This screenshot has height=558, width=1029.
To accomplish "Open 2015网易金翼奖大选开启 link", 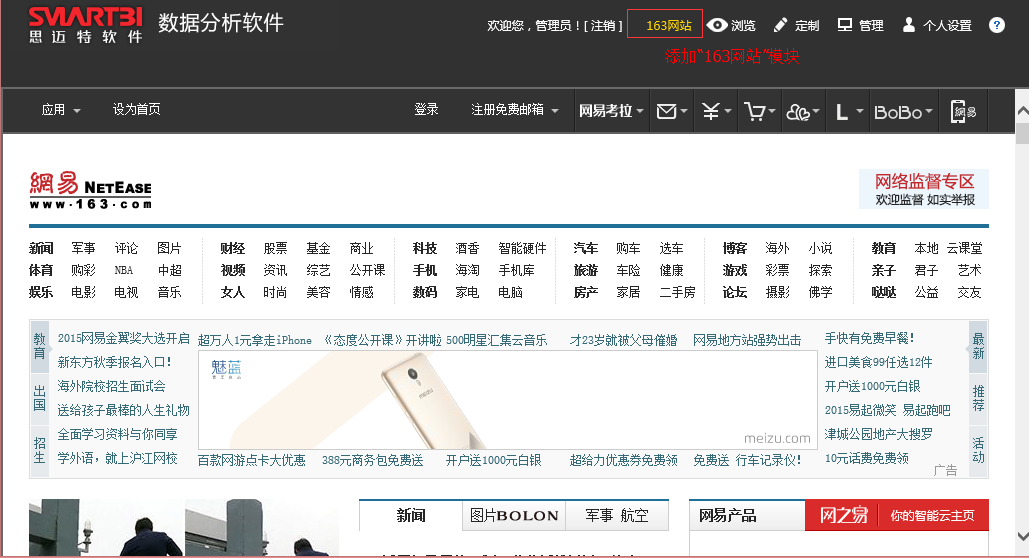I will (x=123, y=338).
